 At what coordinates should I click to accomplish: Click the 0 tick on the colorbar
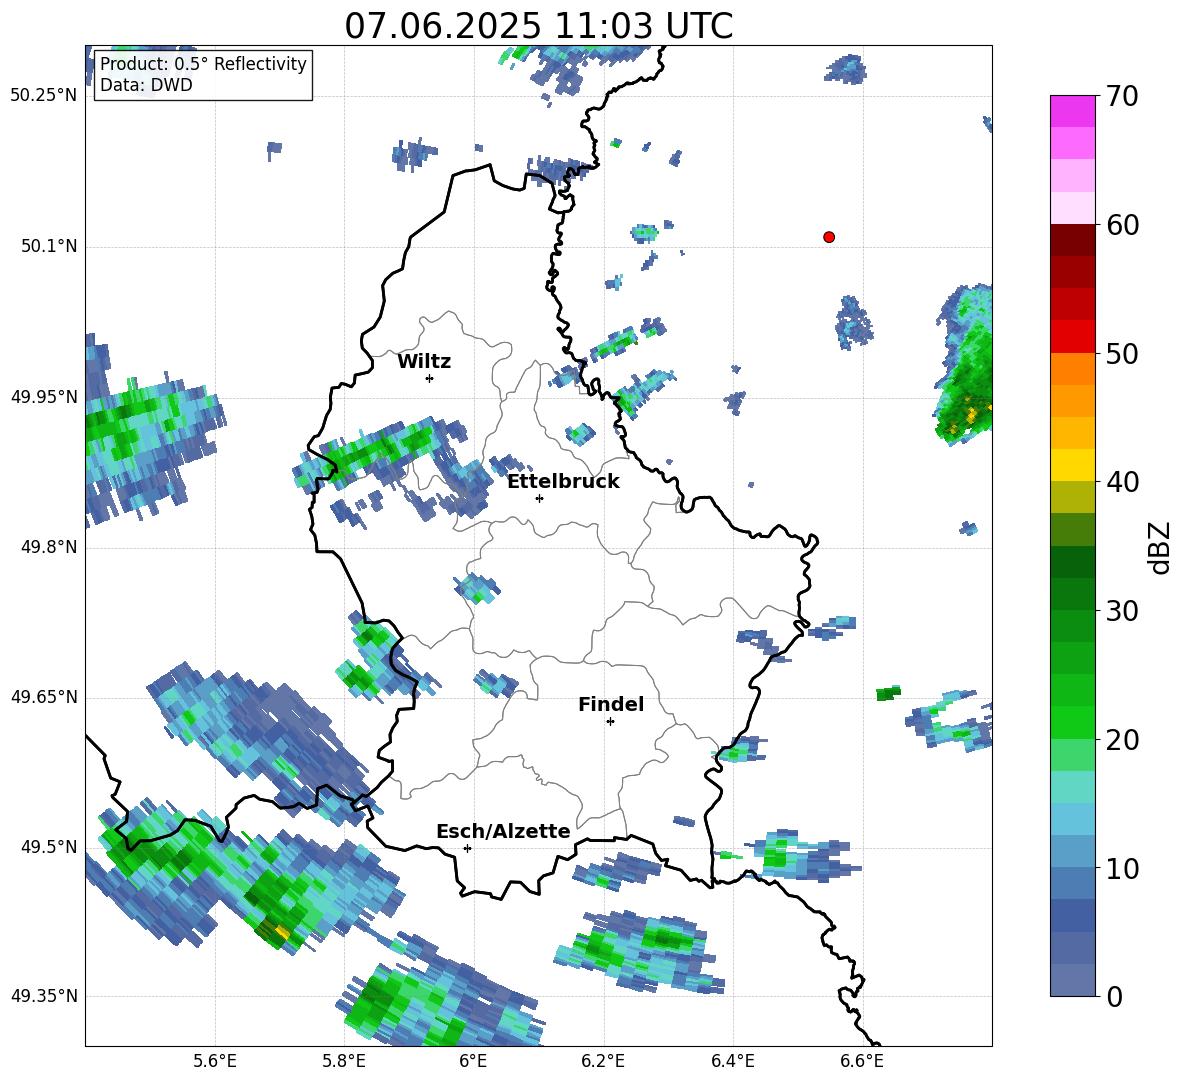pyautogui.click(x=1115, y=996)
